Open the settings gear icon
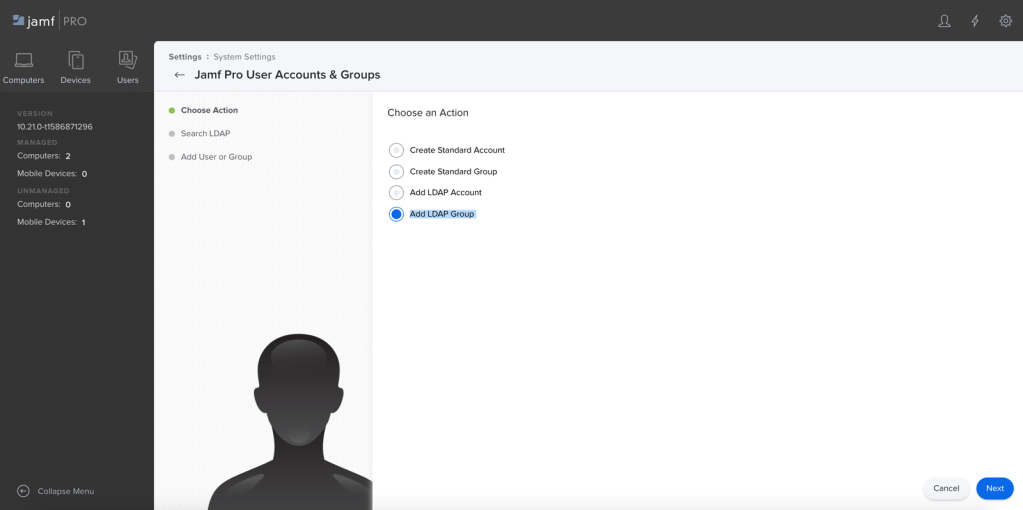 tap(1006, 21)
